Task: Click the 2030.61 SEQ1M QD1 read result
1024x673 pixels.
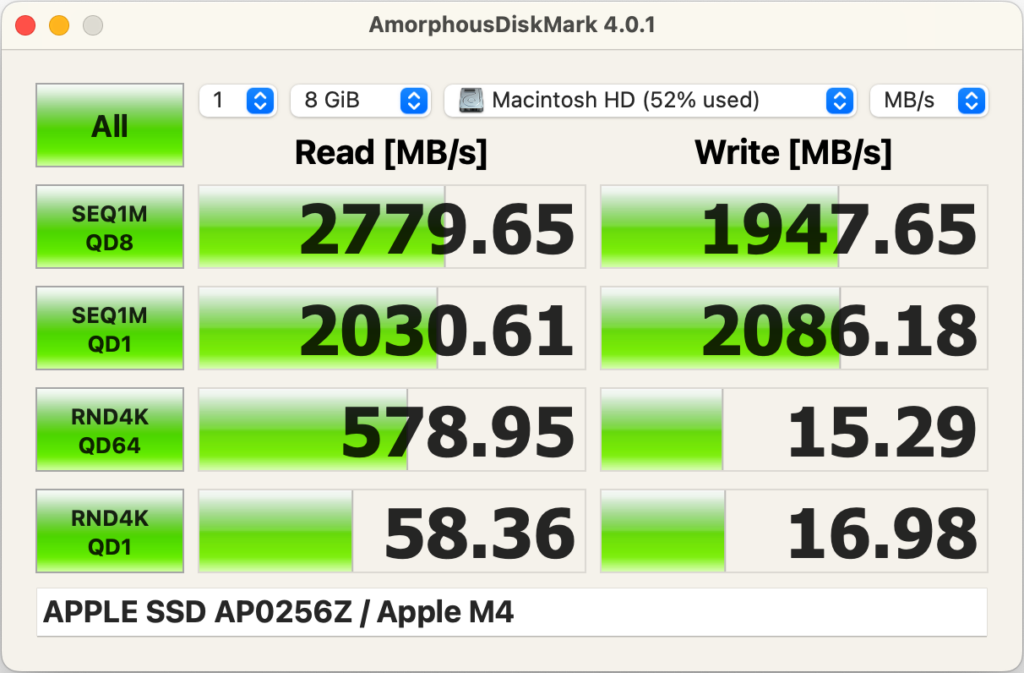Action: (392, 329)
